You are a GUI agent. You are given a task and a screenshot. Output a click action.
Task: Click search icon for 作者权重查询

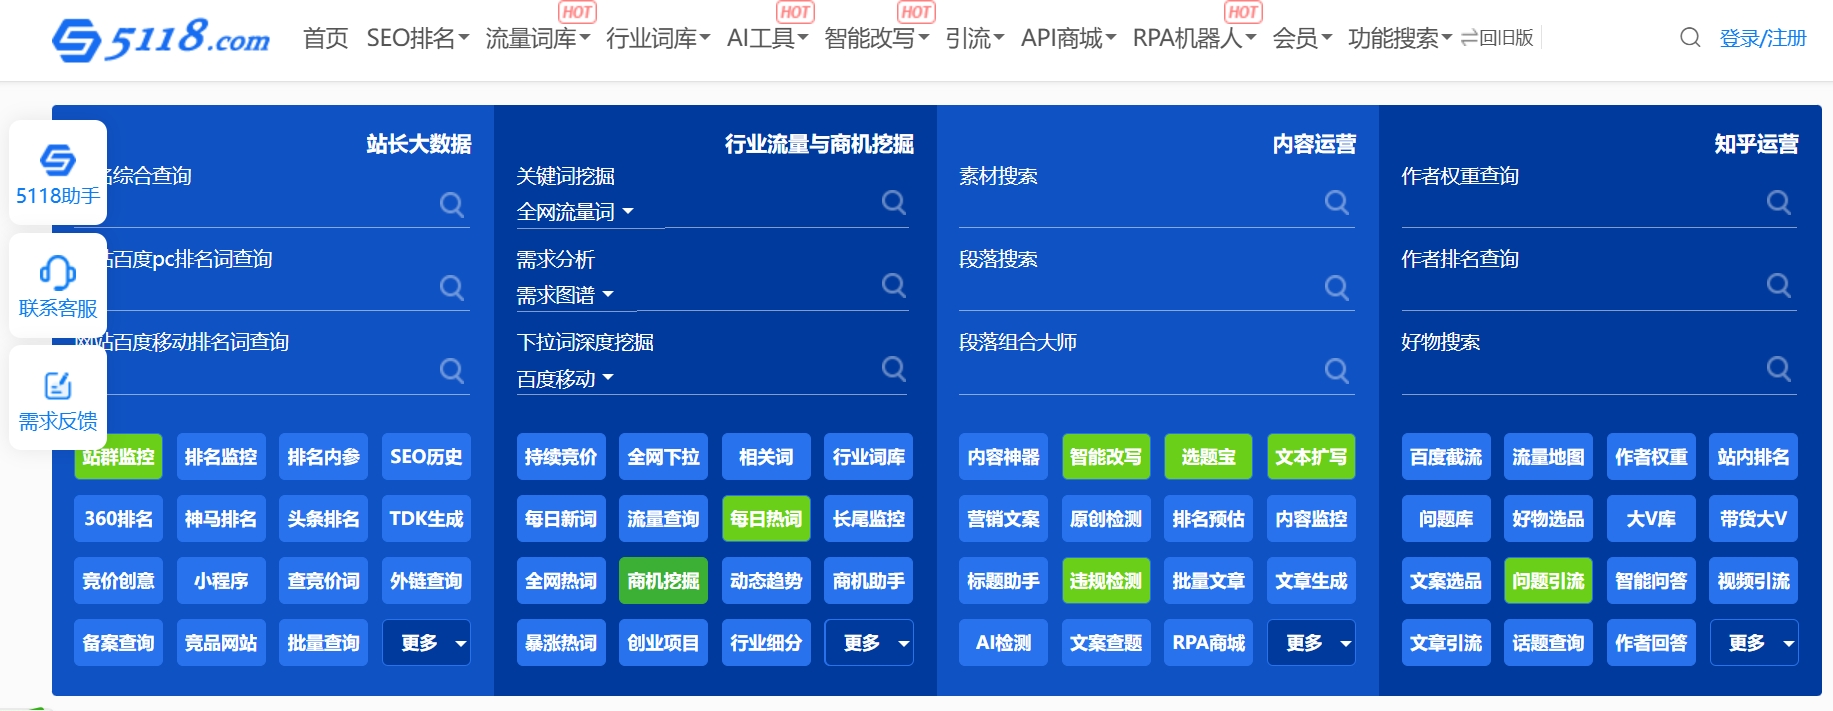1778,203
